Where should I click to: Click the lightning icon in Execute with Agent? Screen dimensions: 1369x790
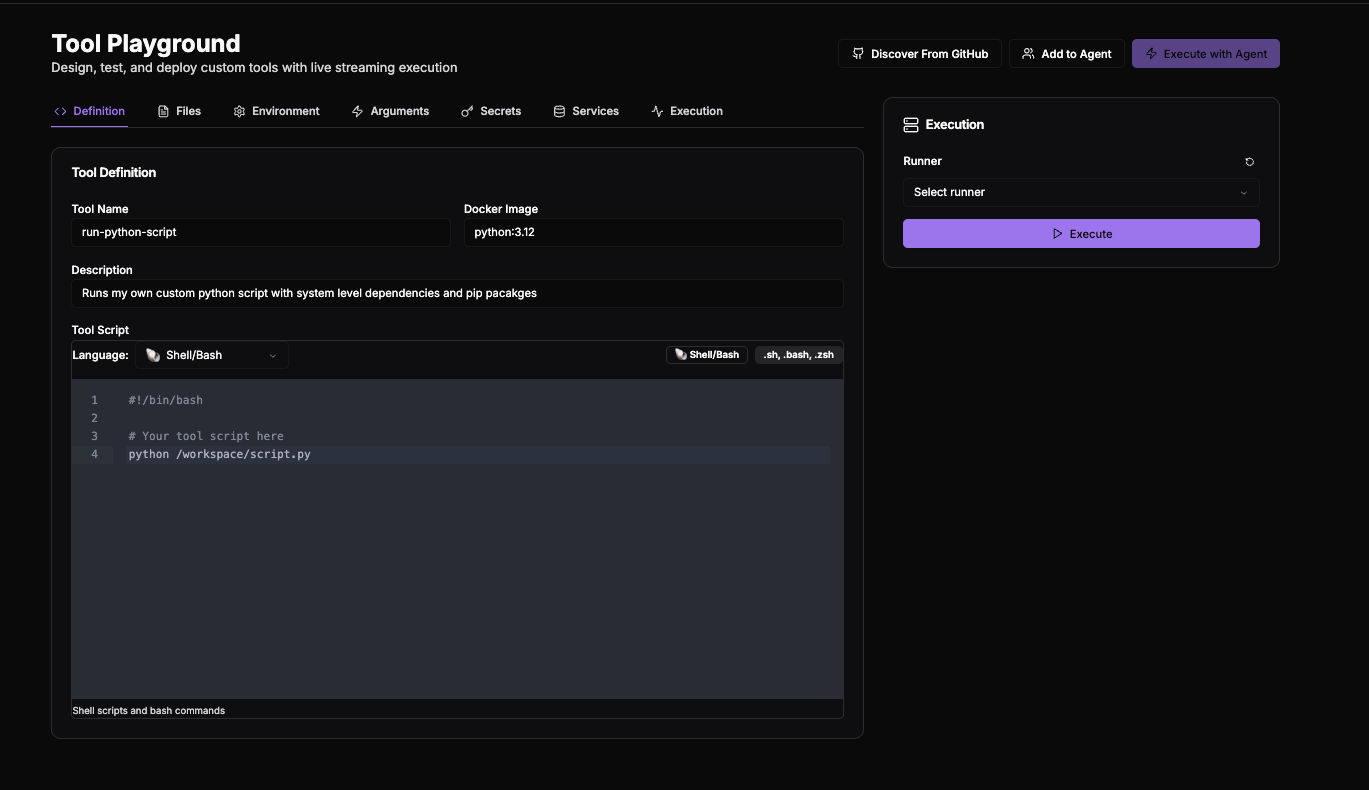(1151, 54)
